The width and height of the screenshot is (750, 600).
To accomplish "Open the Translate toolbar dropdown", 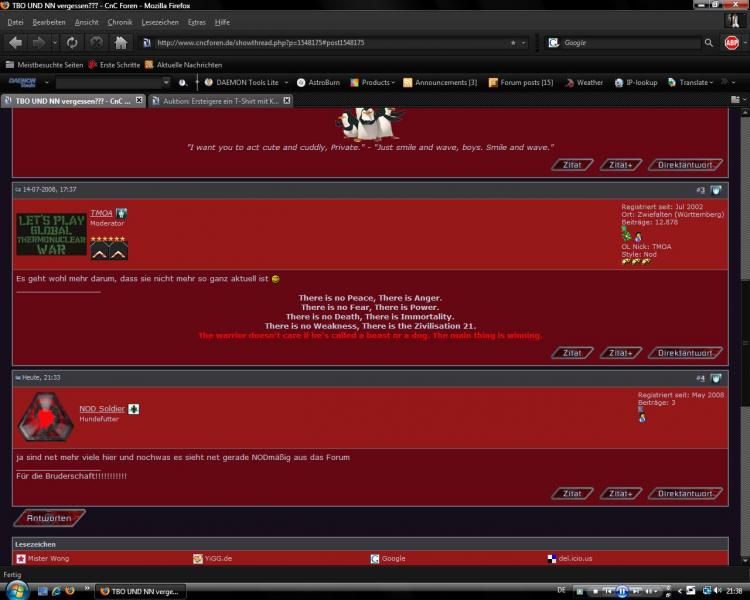I will (691, 82).
